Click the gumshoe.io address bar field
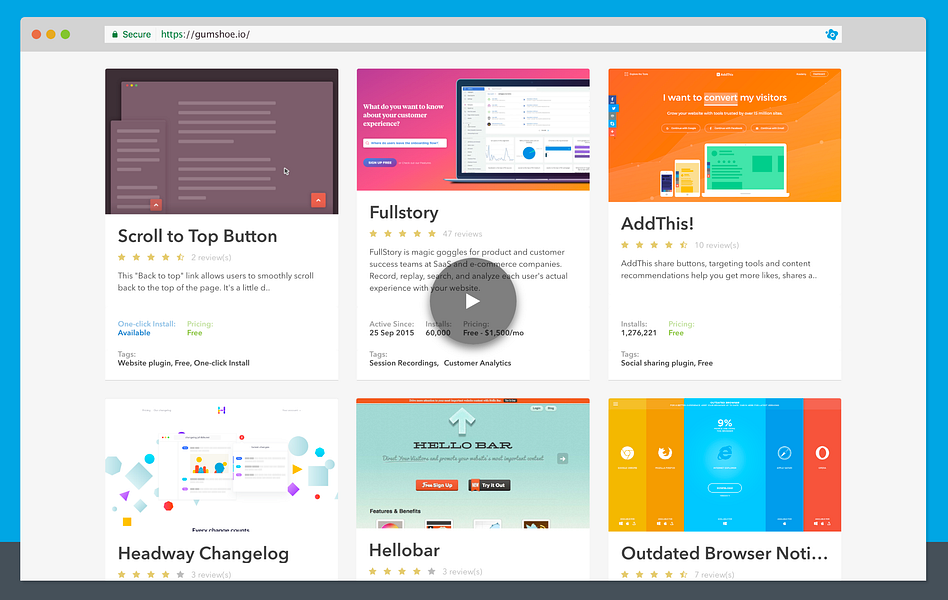Image resolution: width=948 pixels, height=600 pixels. point(300,33)
